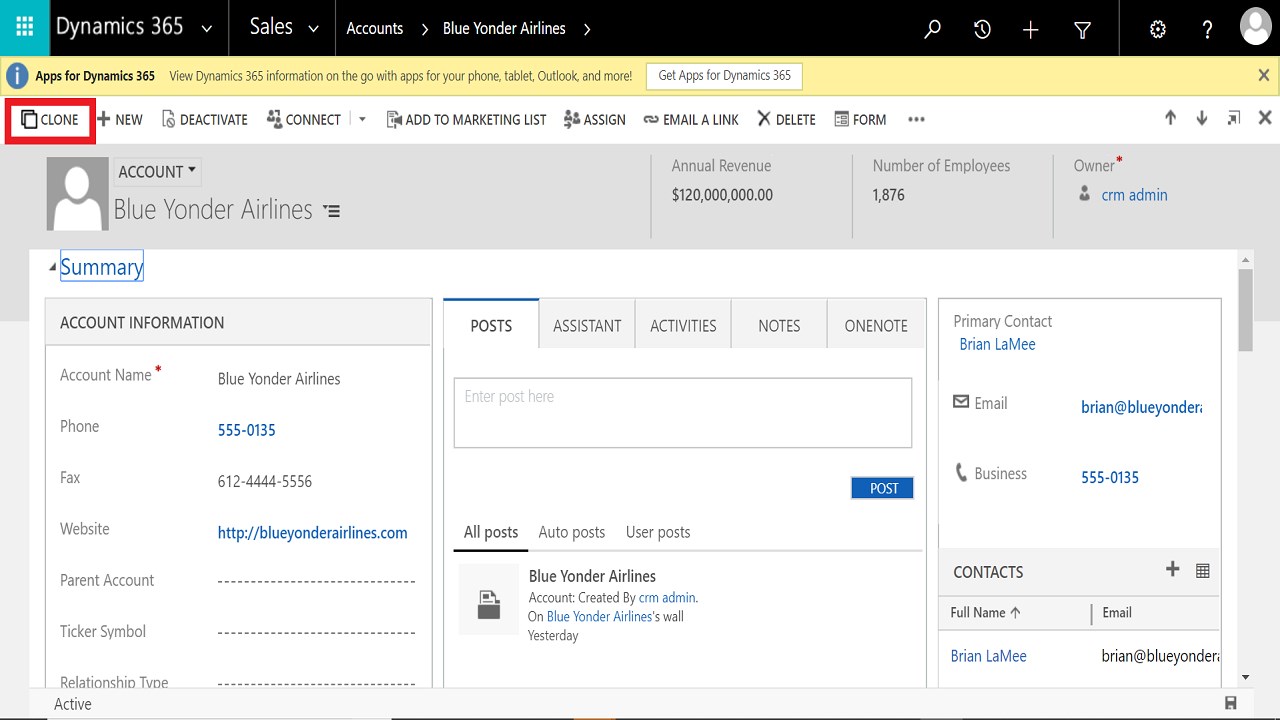Click the Summary section heading
Image resolution: width=1280 pixels, height=720 pixels.
click(101, 266)
